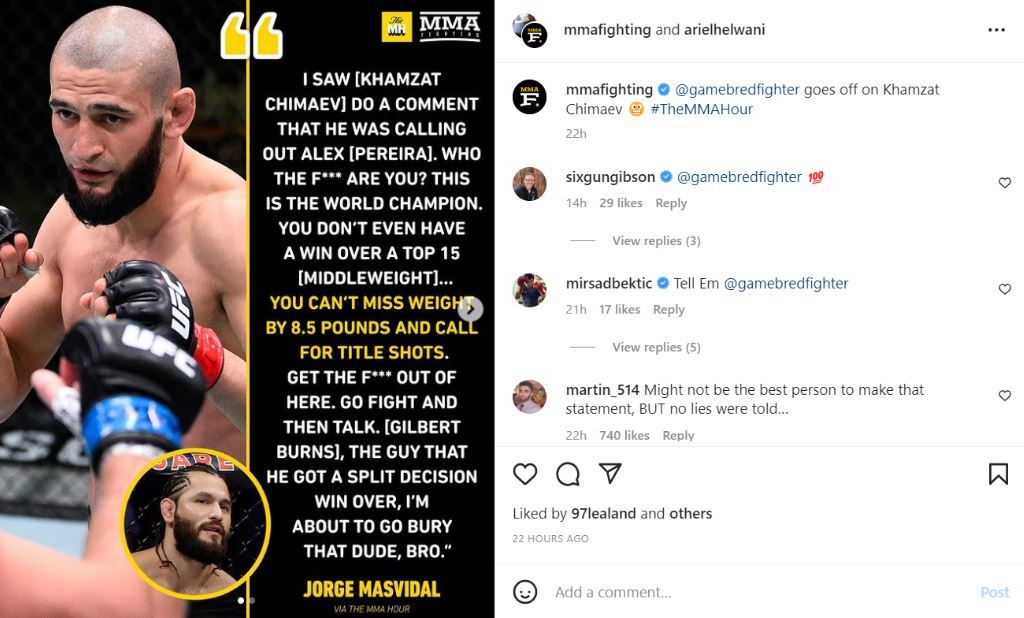Go to next carousel image arrow
Screen dimensions: 1024x618
470,309
